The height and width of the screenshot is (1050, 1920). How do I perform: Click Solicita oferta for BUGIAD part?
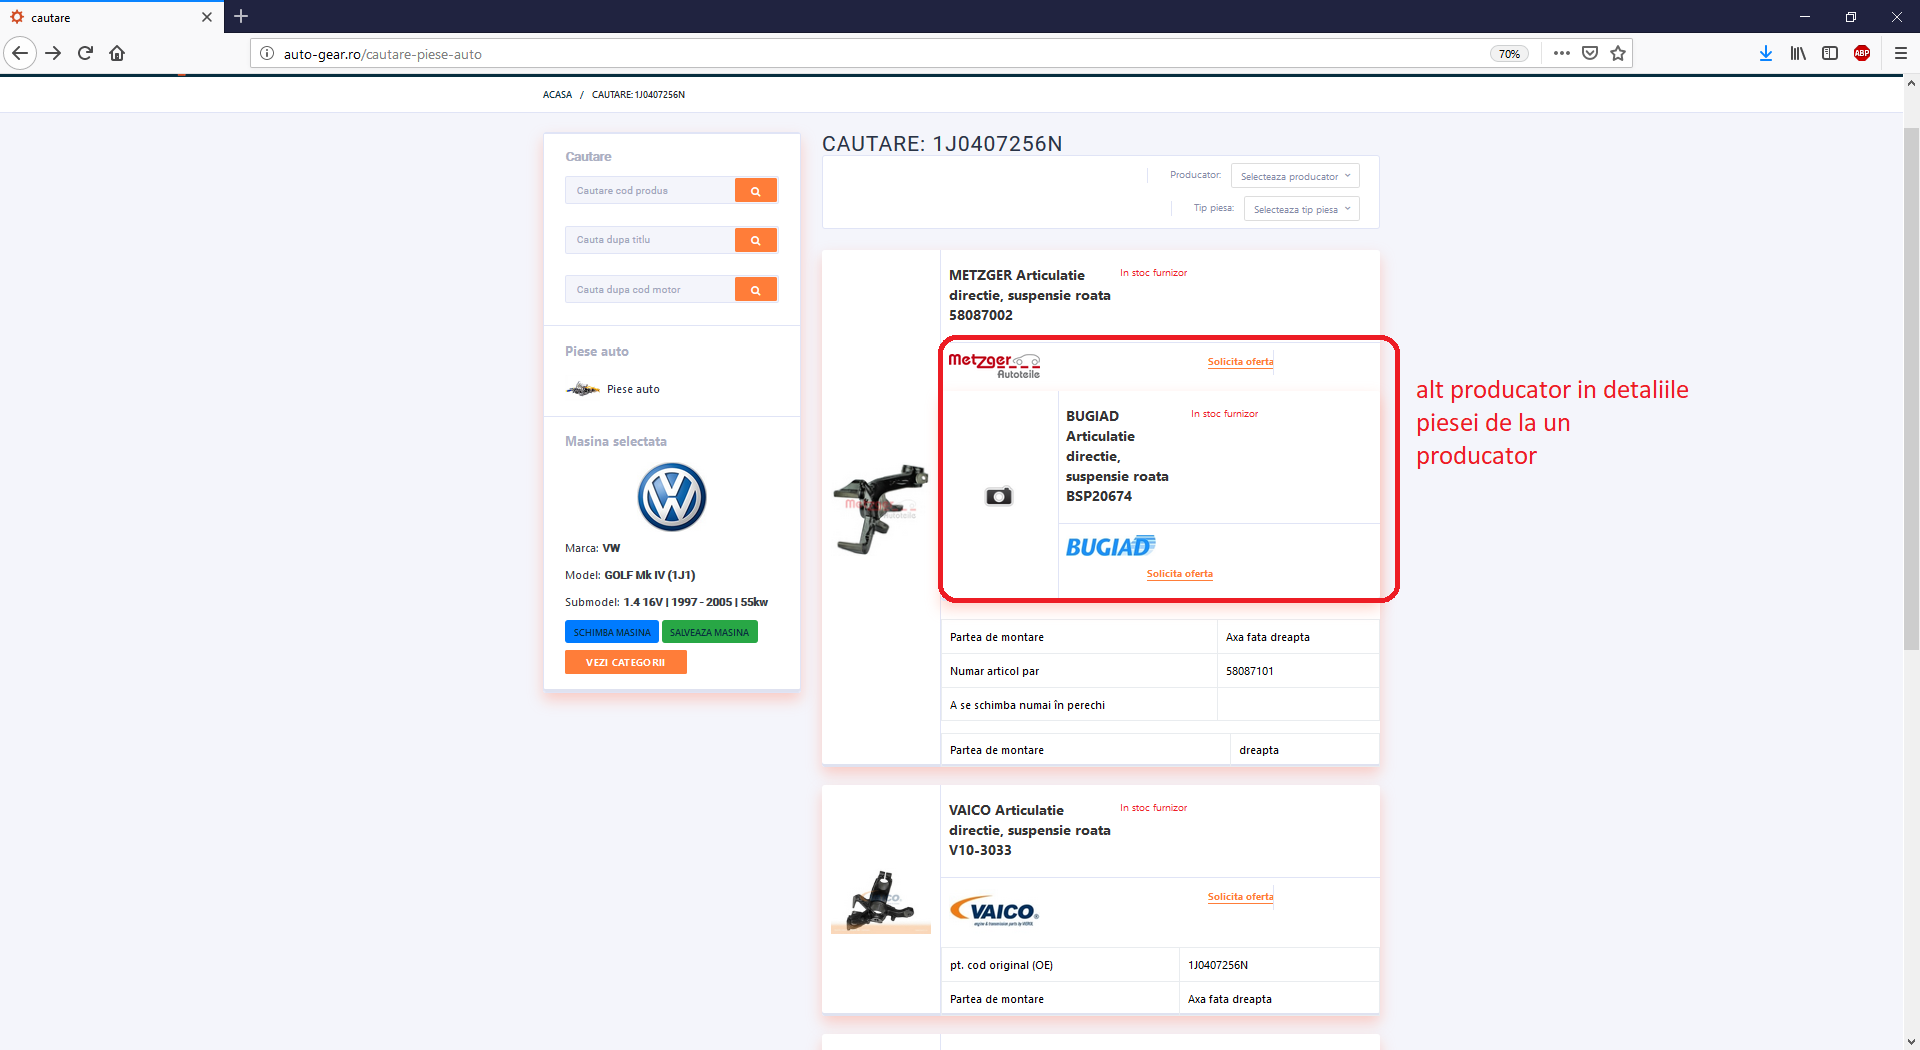[x=1179, y=574]
